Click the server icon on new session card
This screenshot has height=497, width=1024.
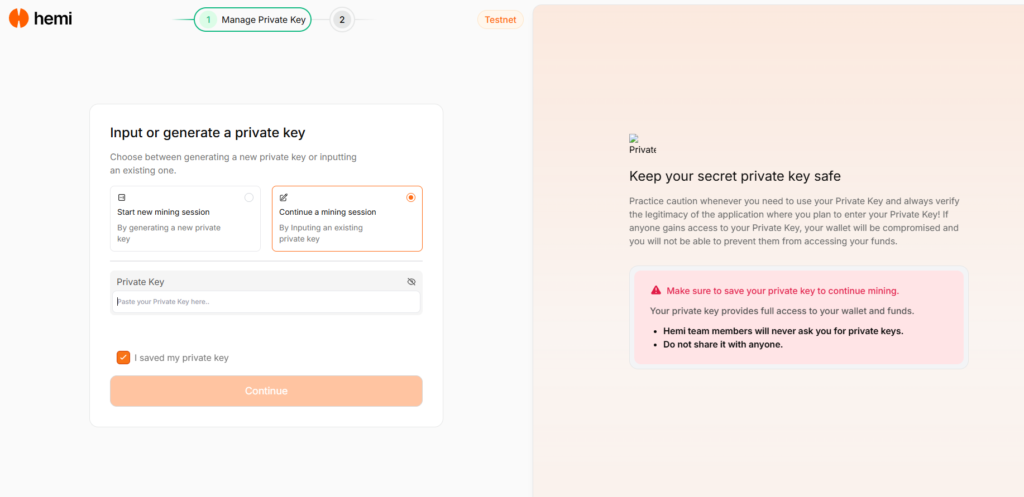click(121, 197)
